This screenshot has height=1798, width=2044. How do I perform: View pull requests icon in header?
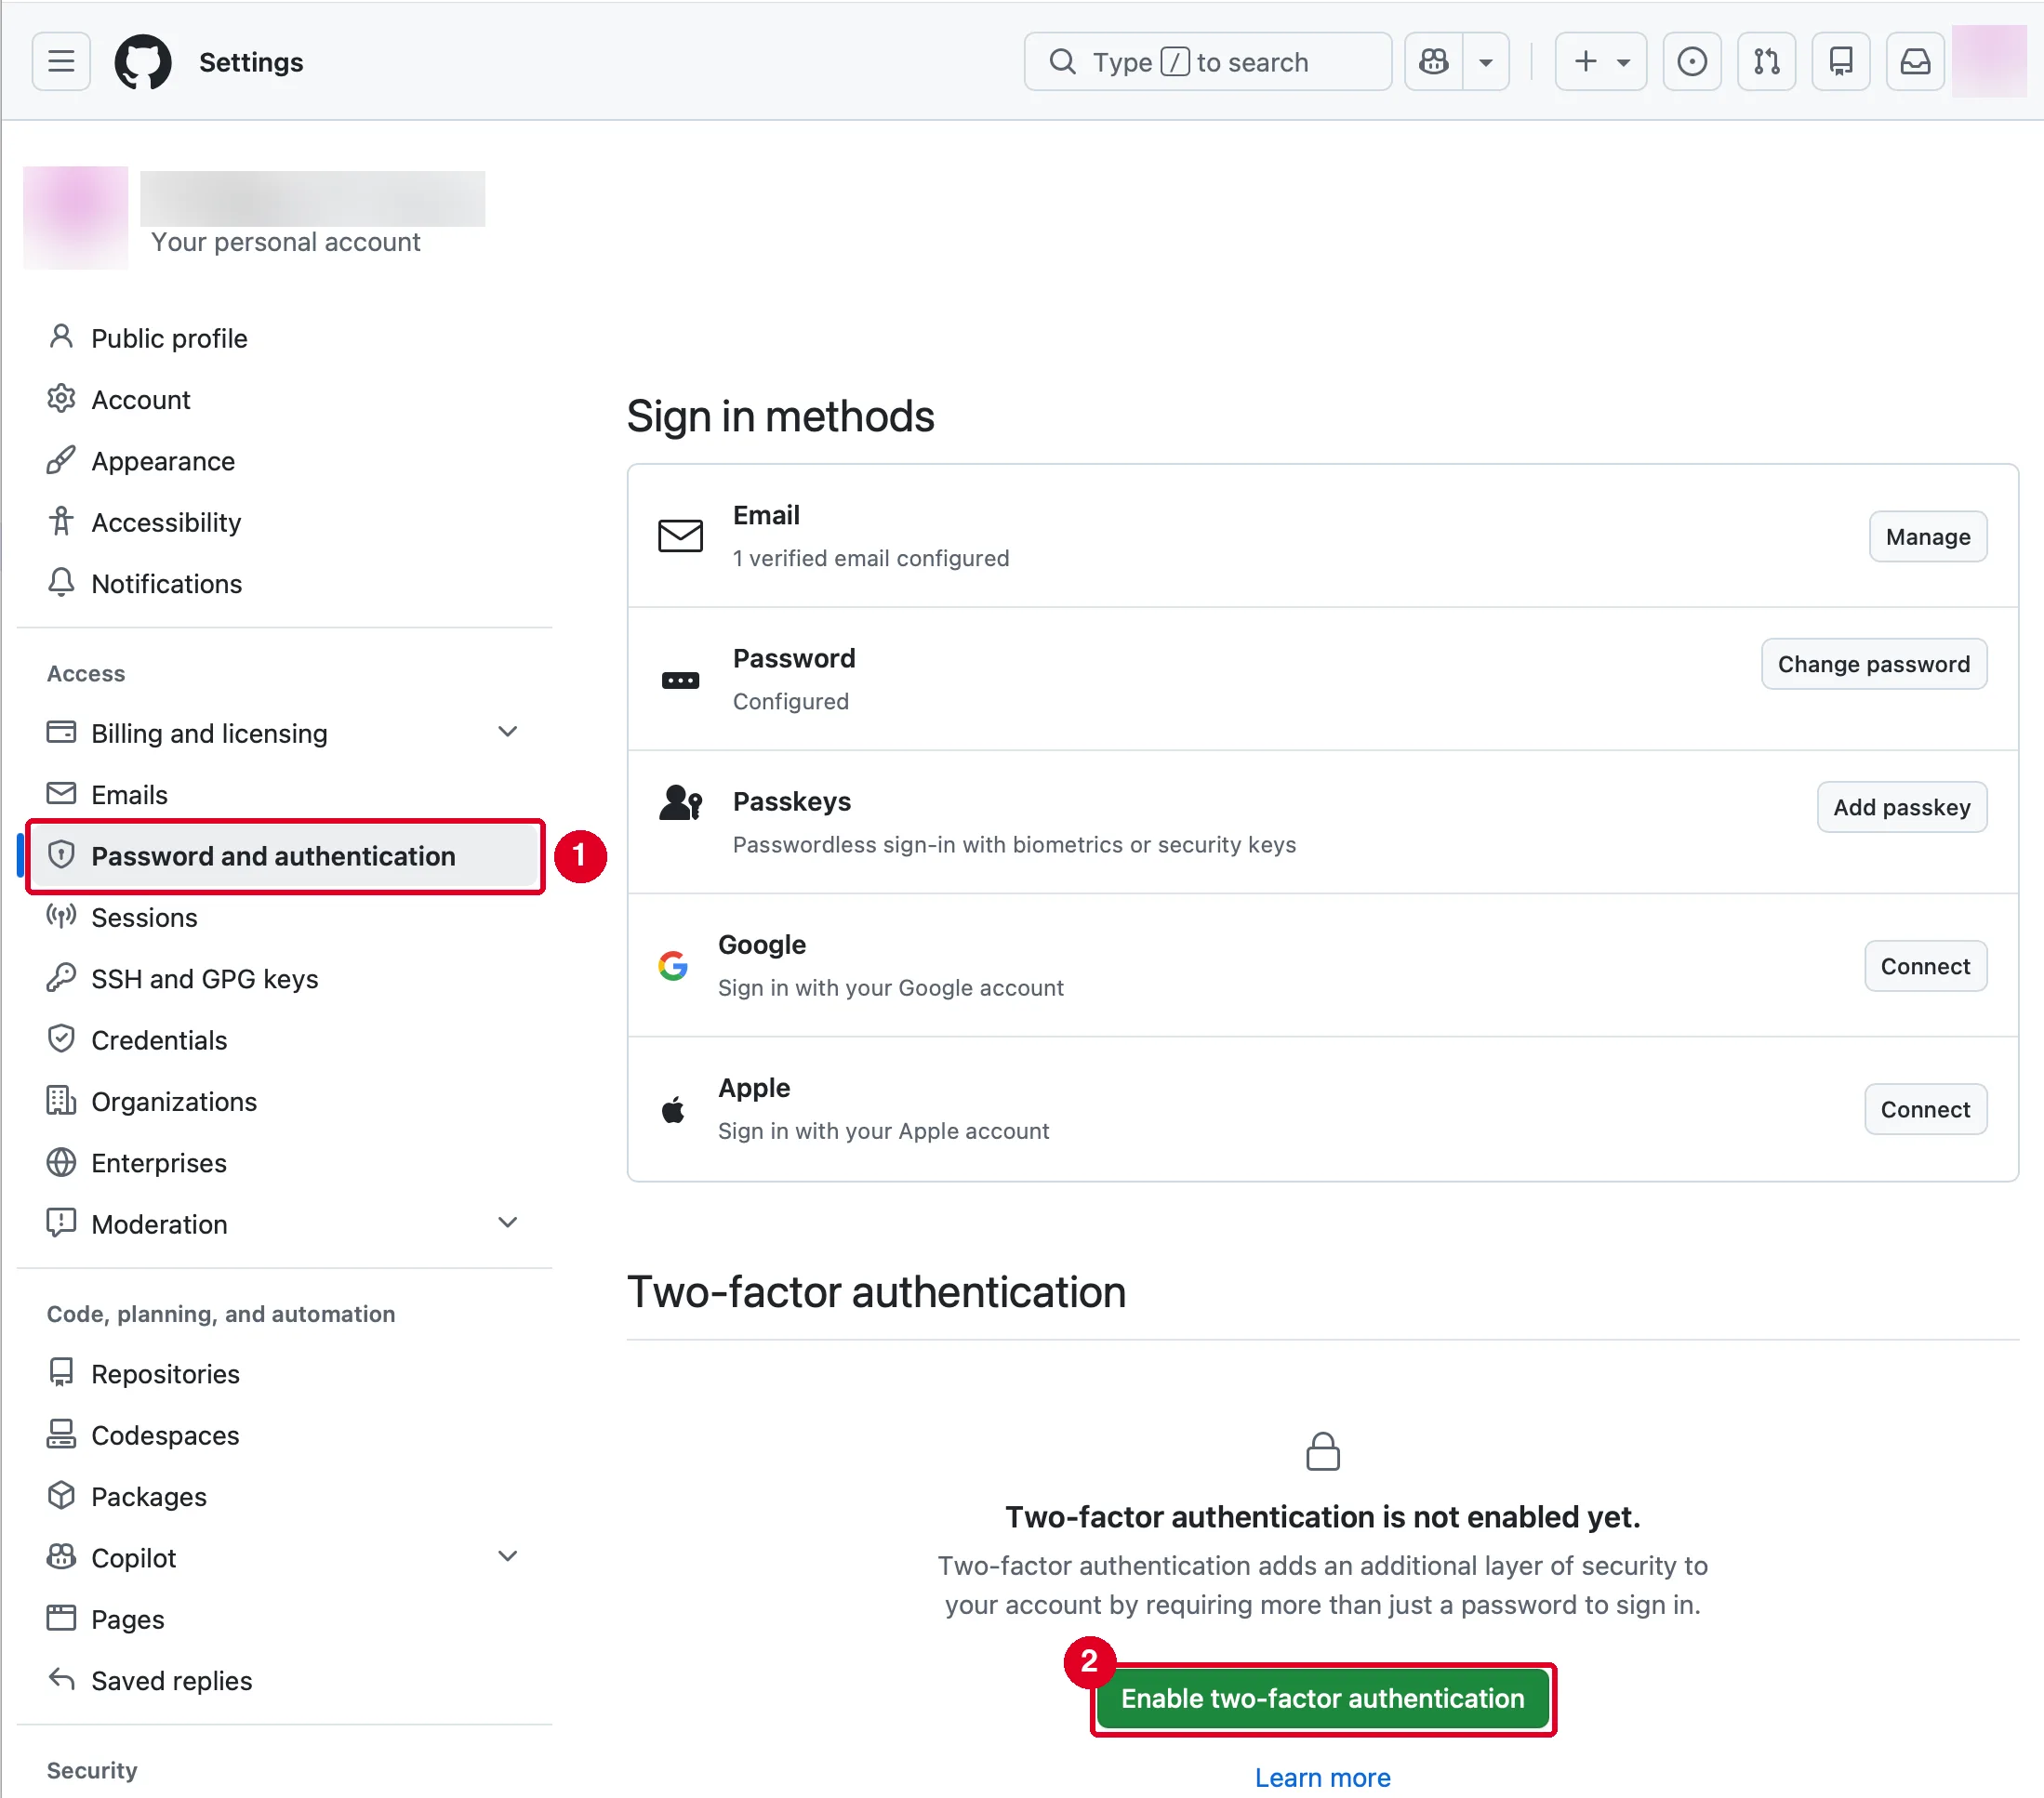coord(1766,62)
